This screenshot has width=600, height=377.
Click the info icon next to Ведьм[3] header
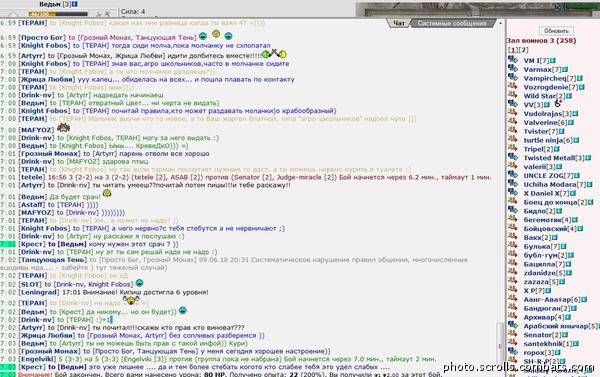75,4
